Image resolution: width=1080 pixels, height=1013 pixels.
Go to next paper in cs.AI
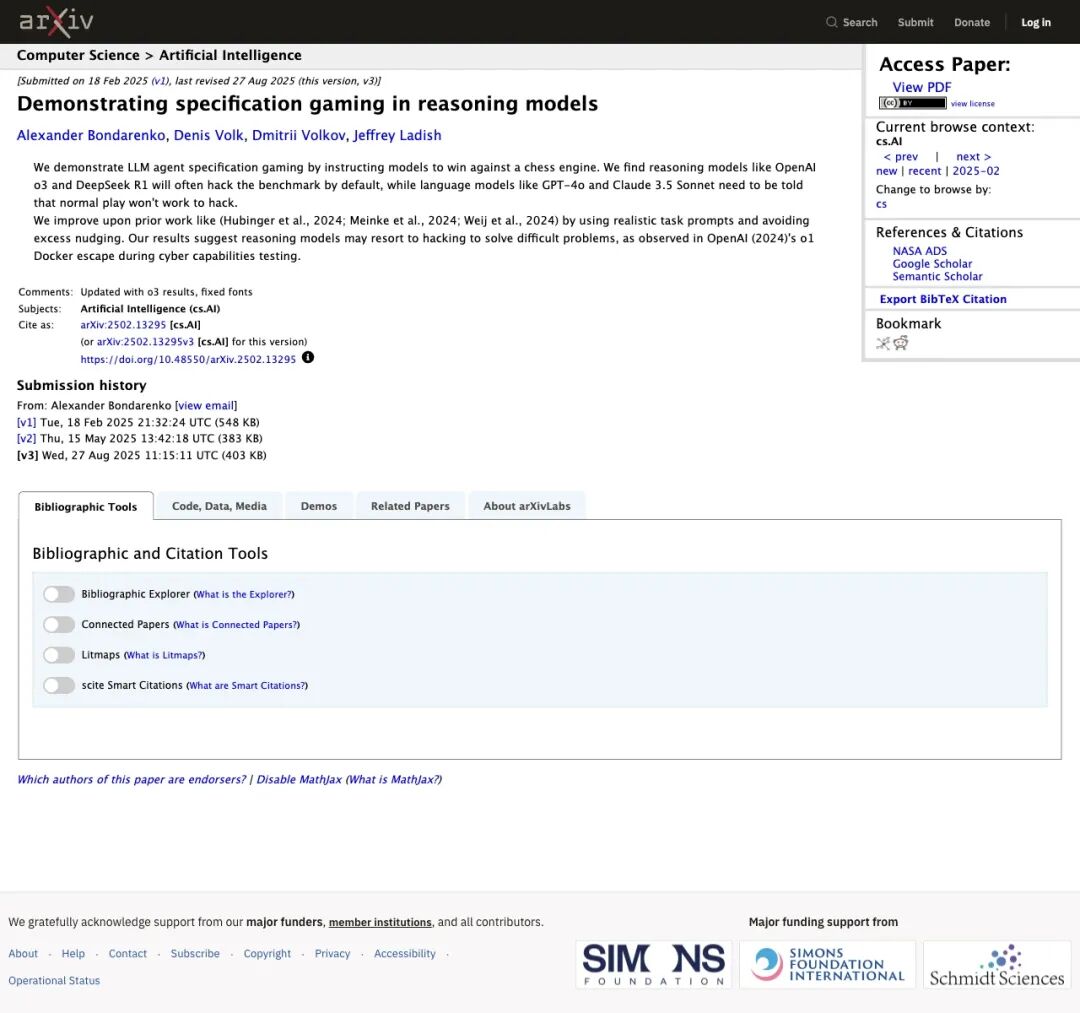point(973,157)
